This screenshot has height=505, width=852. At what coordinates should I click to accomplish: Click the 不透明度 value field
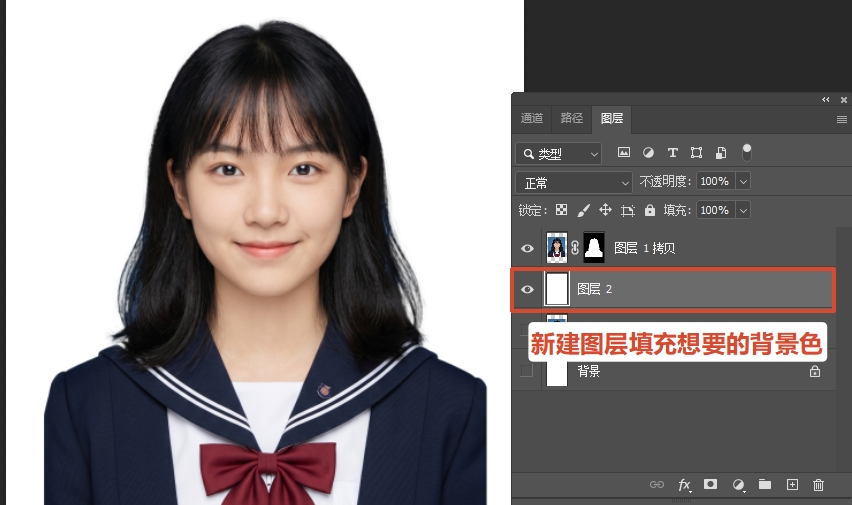point(716,181)
